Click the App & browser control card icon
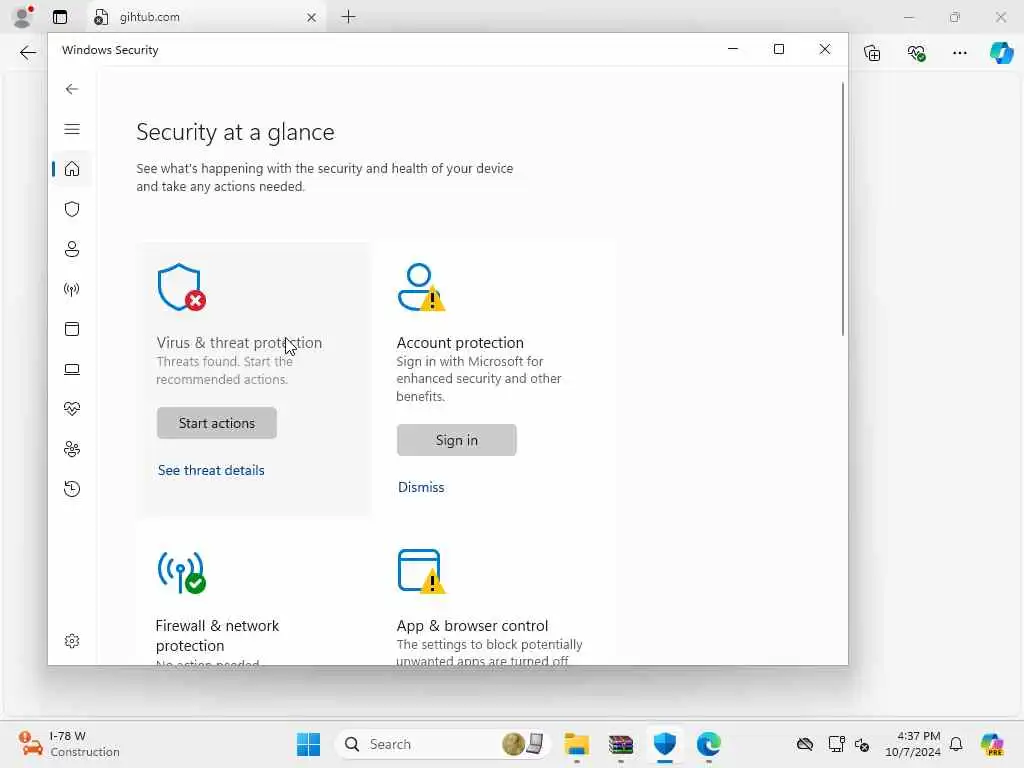 pyautogui.click(x=421, y=572)
